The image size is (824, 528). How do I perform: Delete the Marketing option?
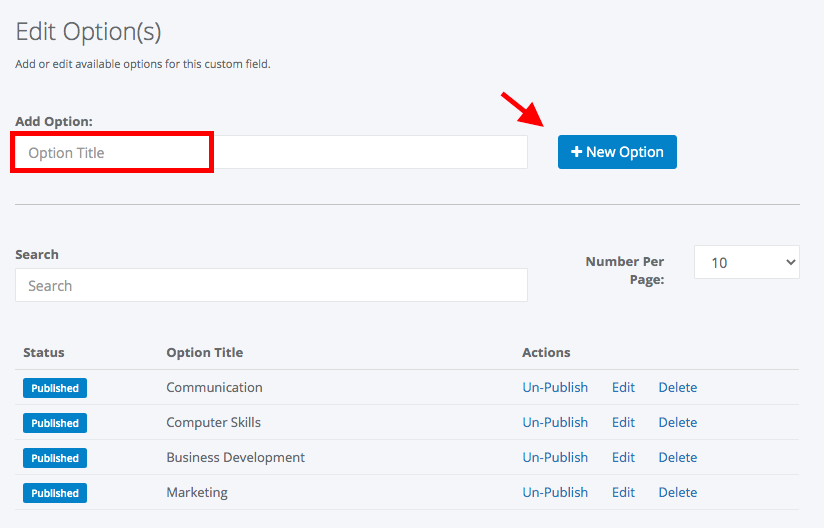[678, 492]
